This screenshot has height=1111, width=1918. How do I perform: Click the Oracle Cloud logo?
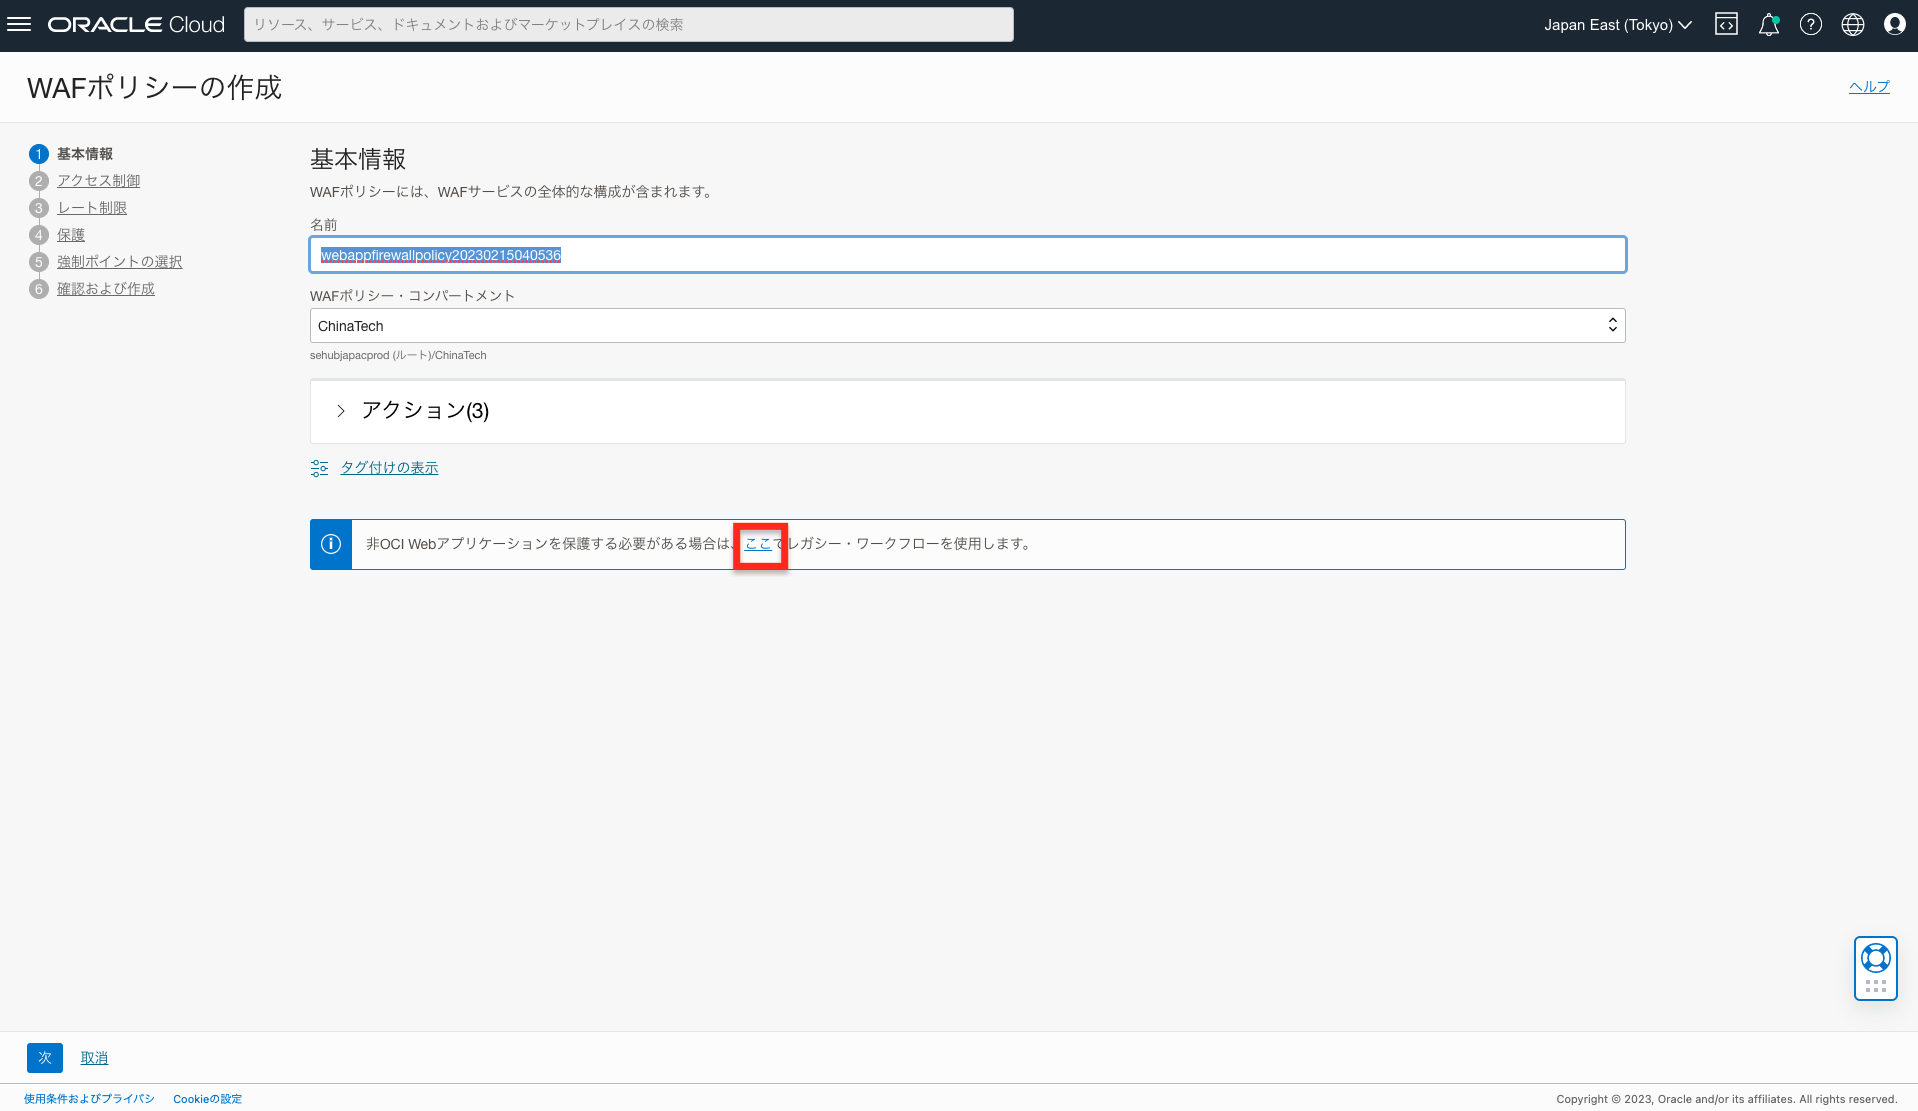coord(135,24)
